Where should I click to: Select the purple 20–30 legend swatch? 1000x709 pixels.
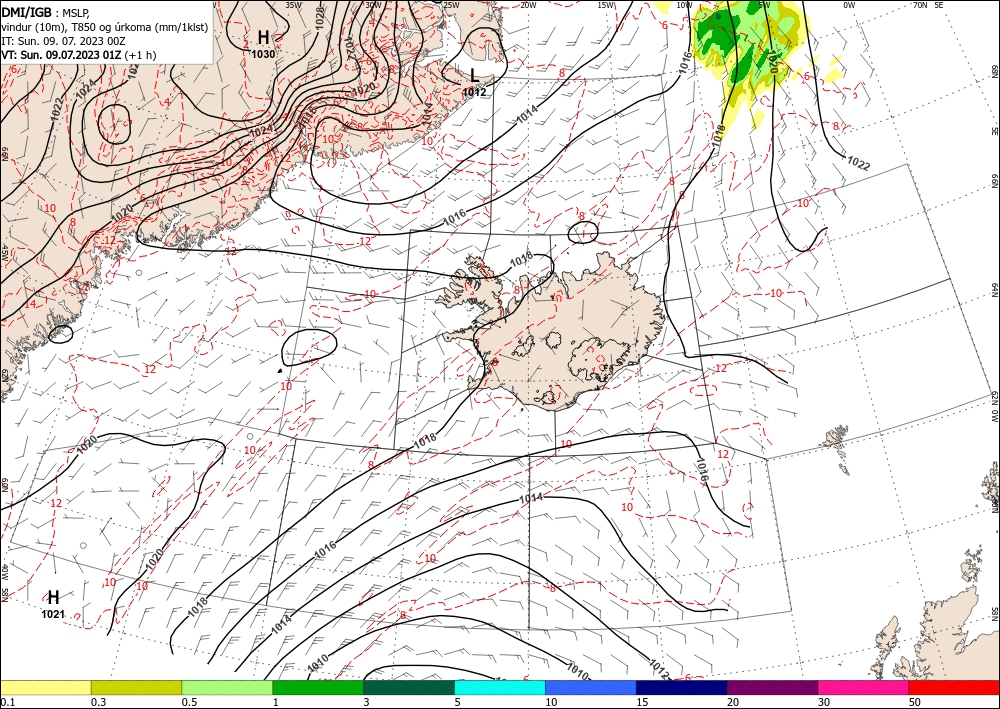pyautogui.click(x=772, y=687)
